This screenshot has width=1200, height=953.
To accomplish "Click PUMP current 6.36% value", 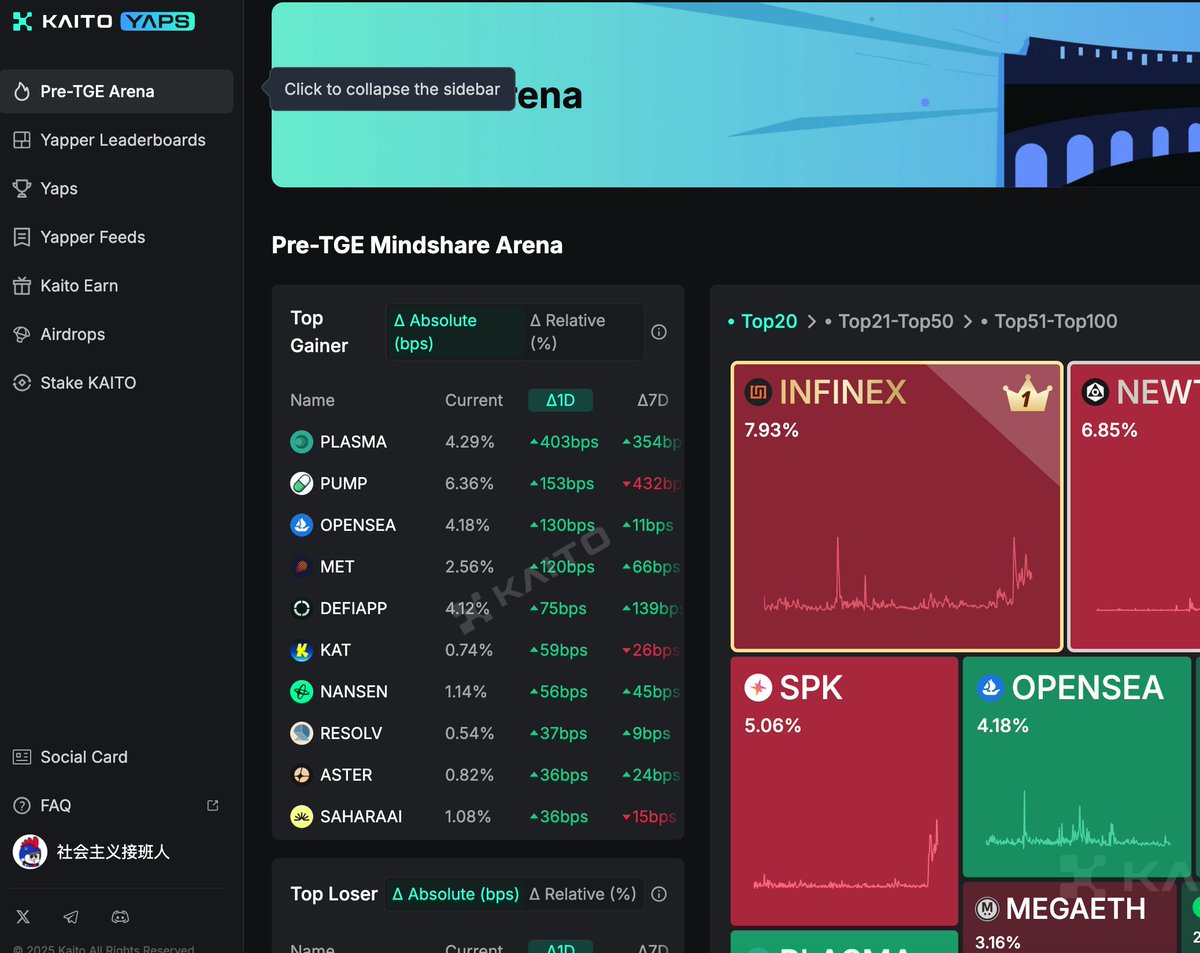I will click(469, 483).
